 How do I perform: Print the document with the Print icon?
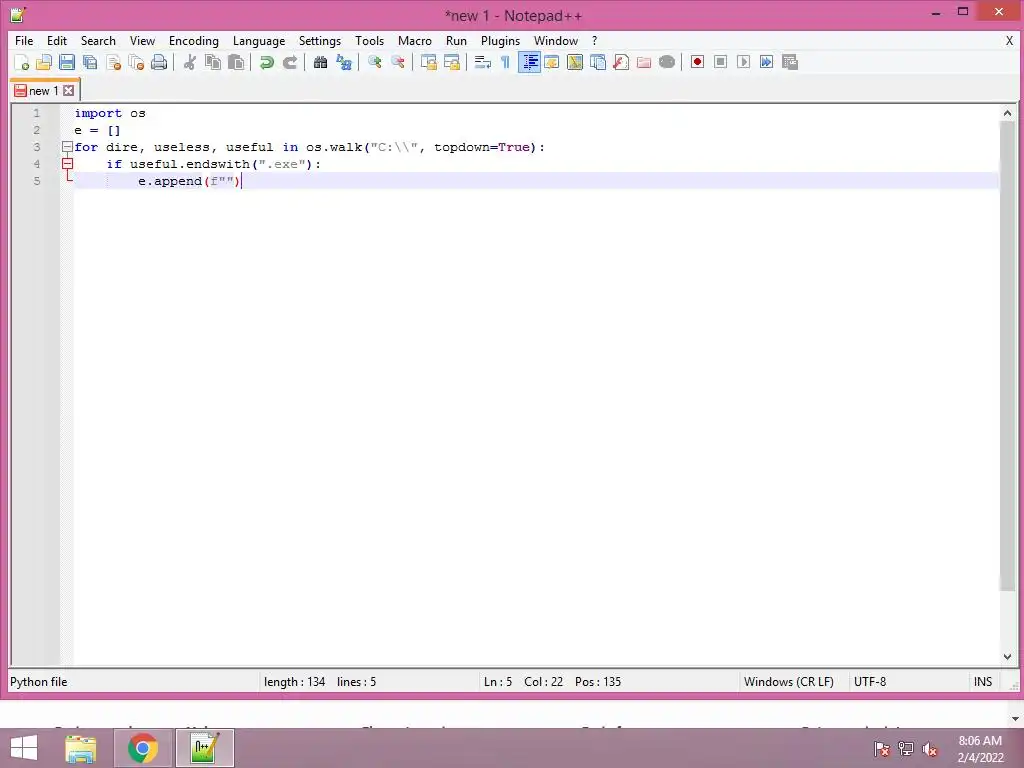pos(159,62)
